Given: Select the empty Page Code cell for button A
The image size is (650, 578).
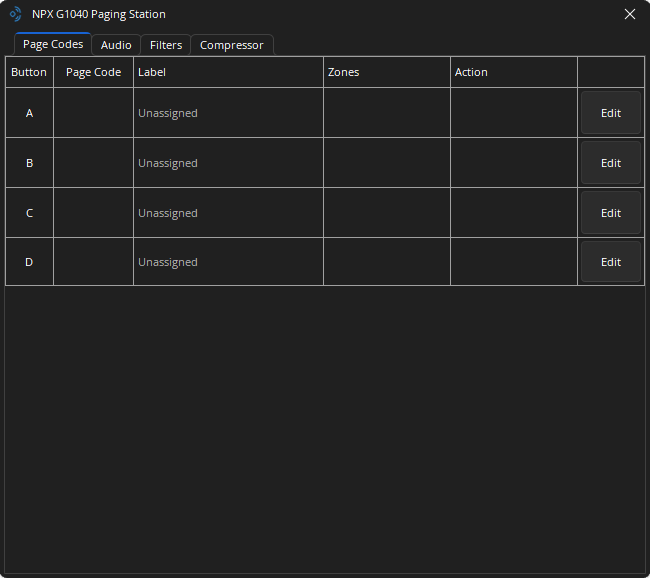Looking at the screenshot, I should click(x=93, y=113).
